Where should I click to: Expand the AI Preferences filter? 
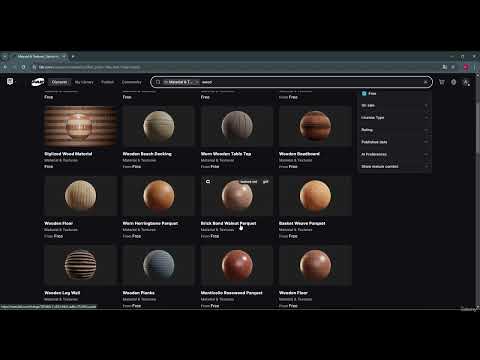pyautogui.click(x=395, y=154)
